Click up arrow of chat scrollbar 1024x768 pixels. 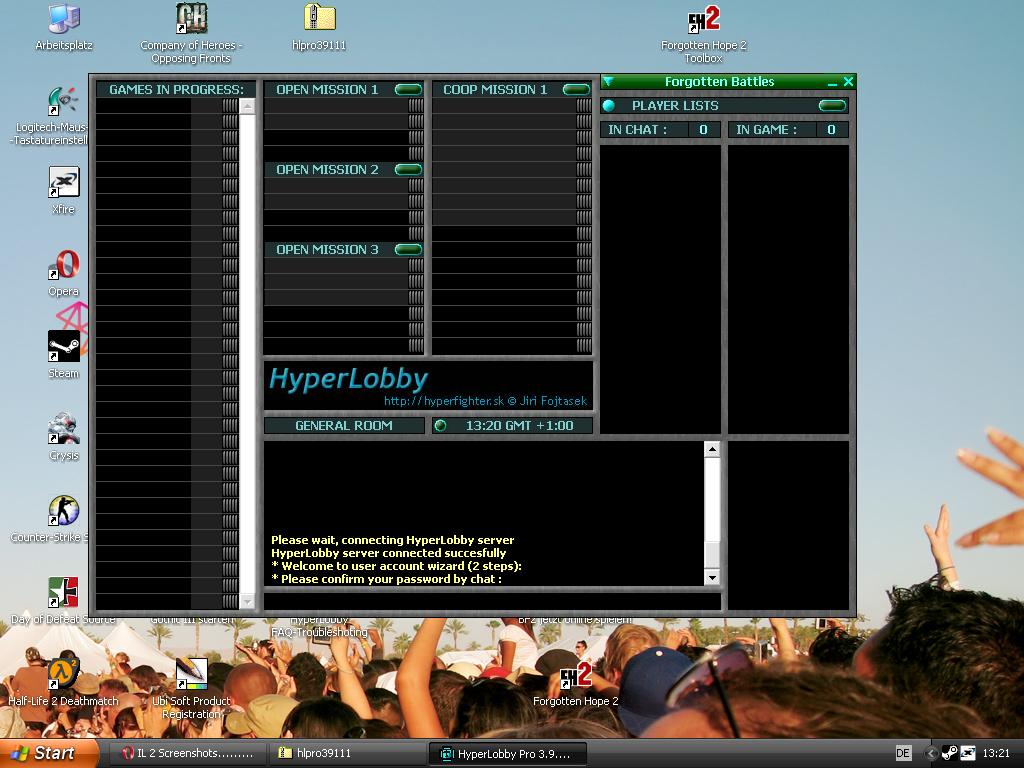coord(712,449)
